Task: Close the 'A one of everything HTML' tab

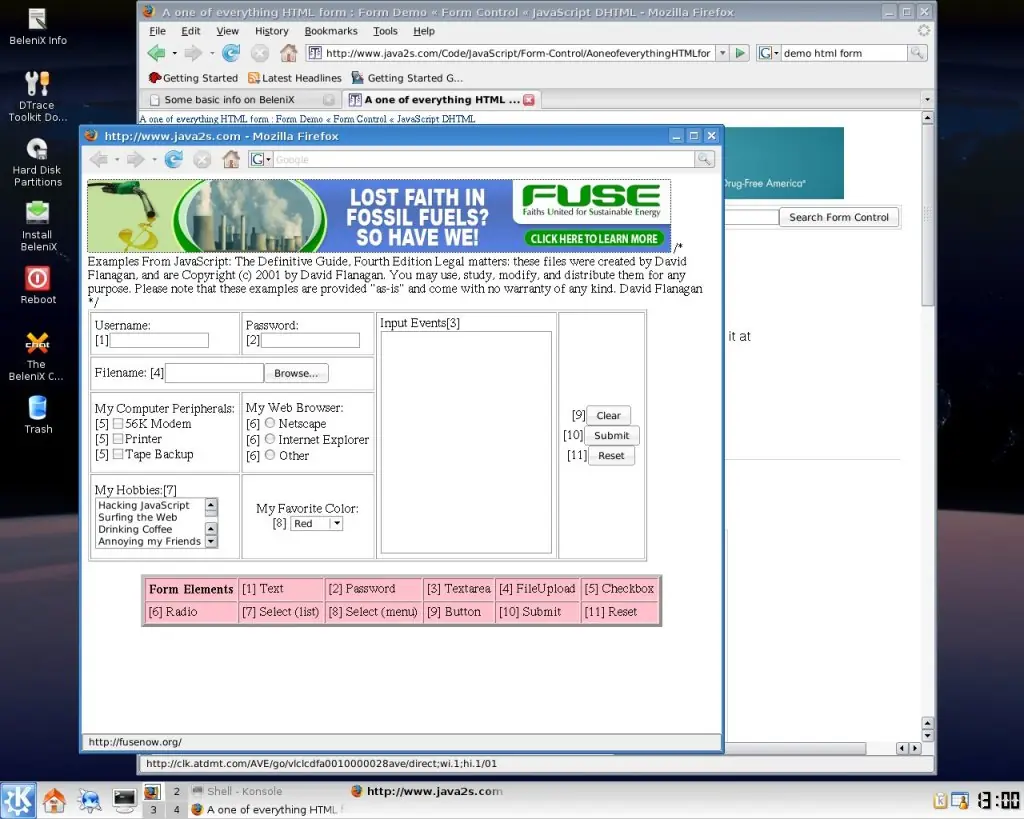Action: (x=529, y=99)
